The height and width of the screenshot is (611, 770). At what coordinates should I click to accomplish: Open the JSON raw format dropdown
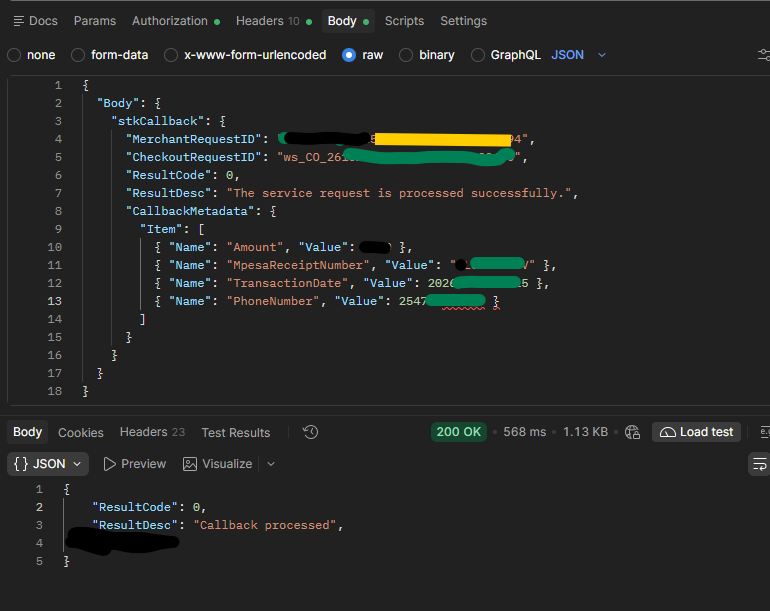[x=578, y=55]
